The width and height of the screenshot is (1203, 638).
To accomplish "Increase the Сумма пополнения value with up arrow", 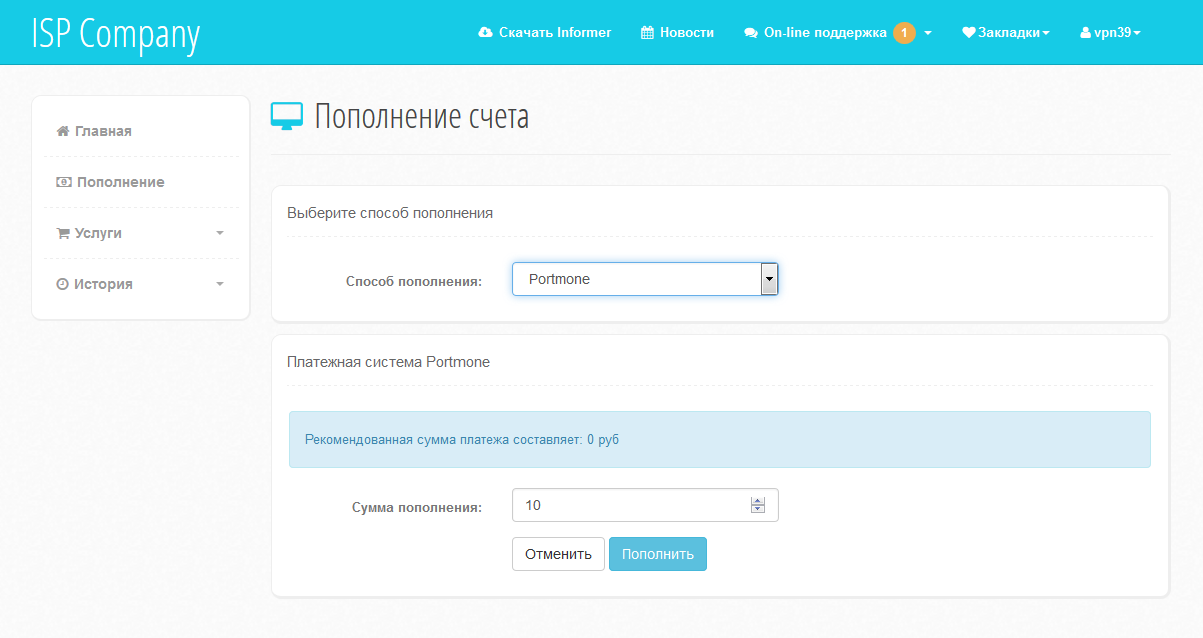I will tap(758, 500).
